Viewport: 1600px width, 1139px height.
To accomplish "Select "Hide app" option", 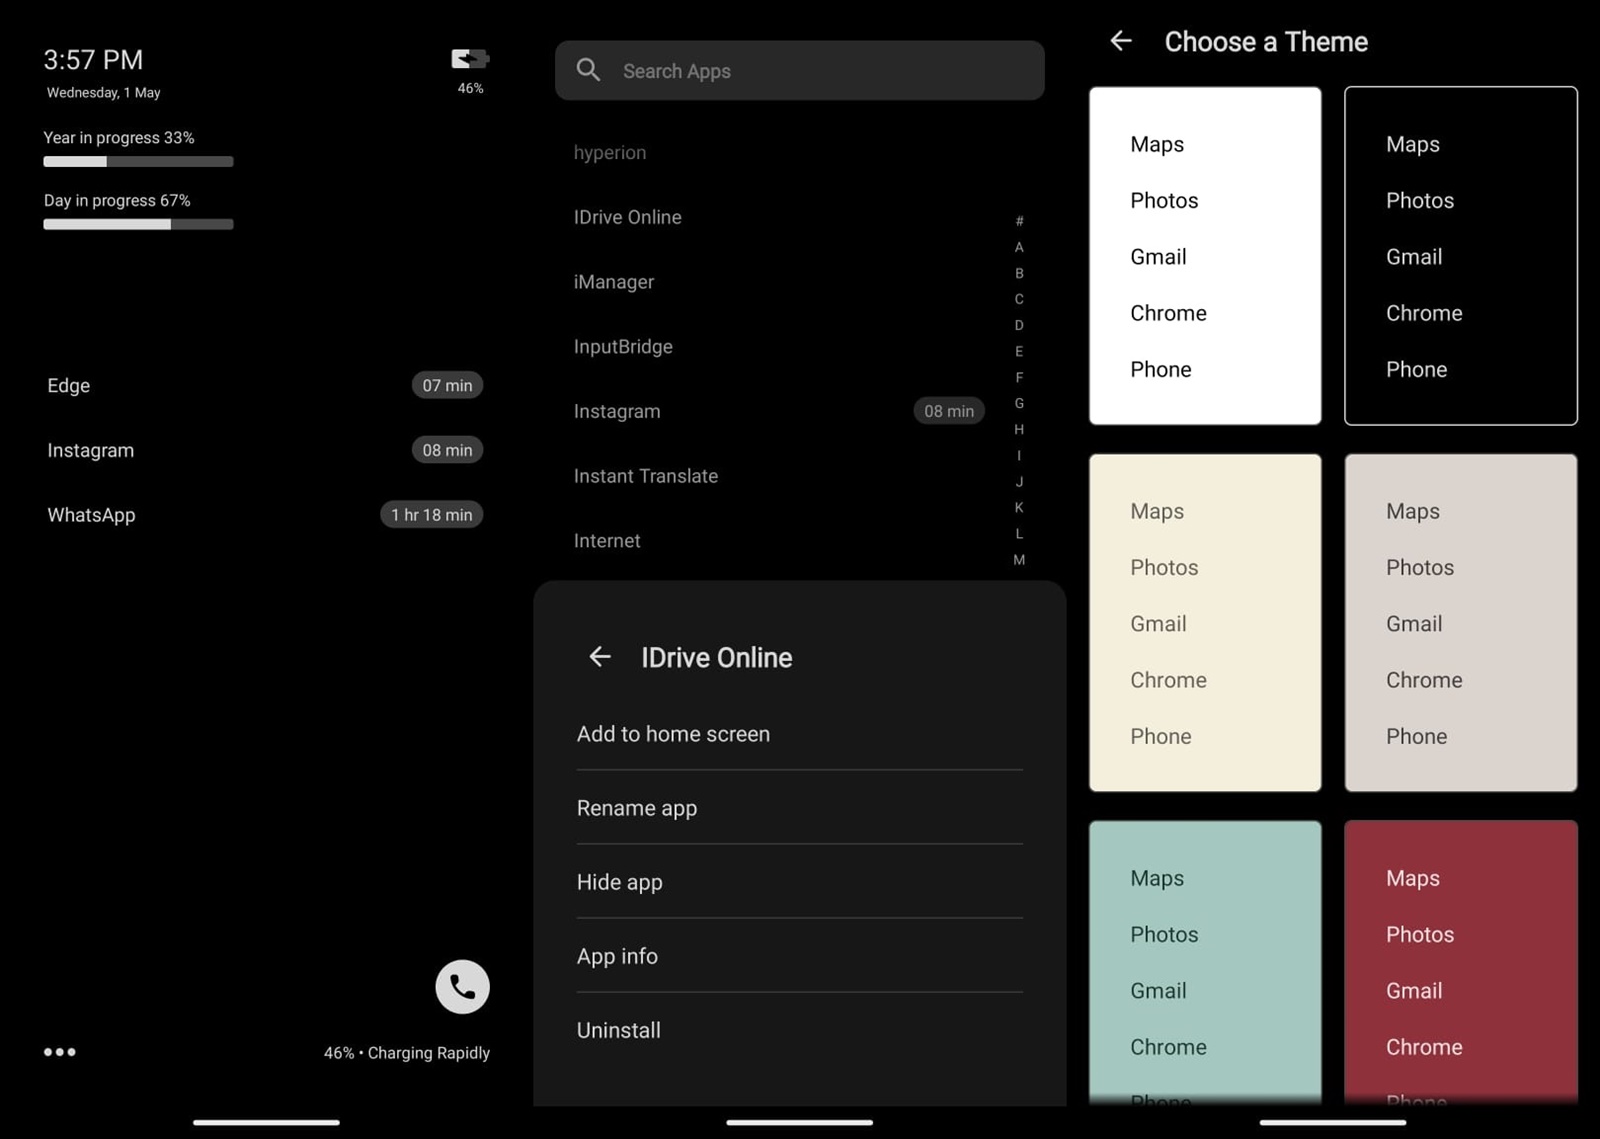I will pyautogui.click(x=618, y=882).
